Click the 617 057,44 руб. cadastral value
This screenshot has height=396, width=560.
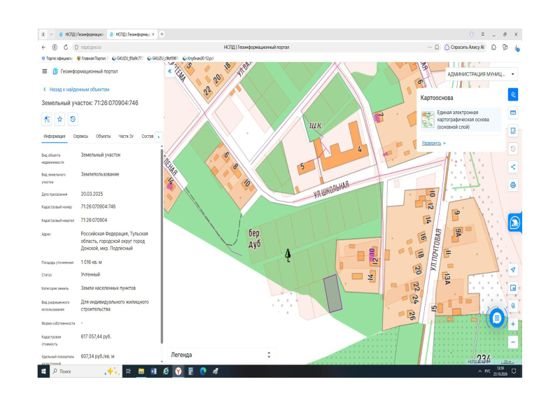pos(96,336)
